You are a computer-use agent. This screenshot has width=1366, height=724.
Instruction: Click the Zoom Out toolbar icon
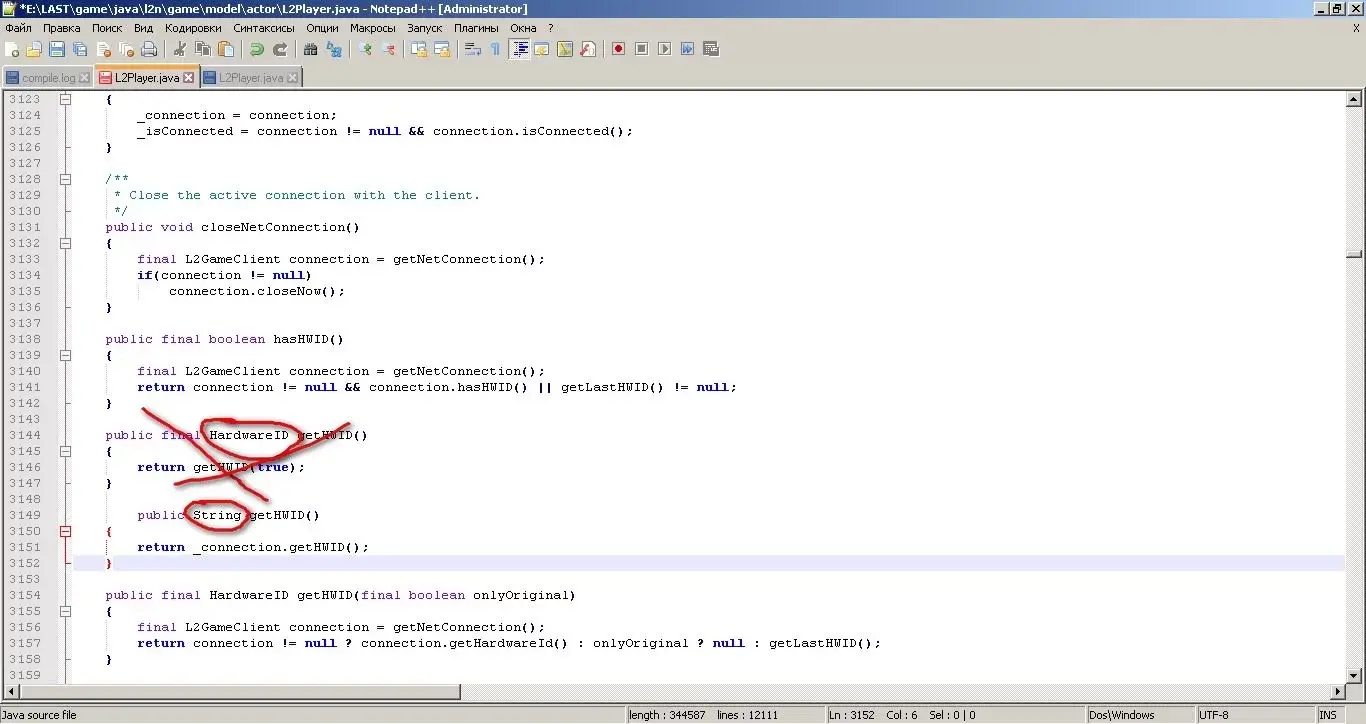388,49
